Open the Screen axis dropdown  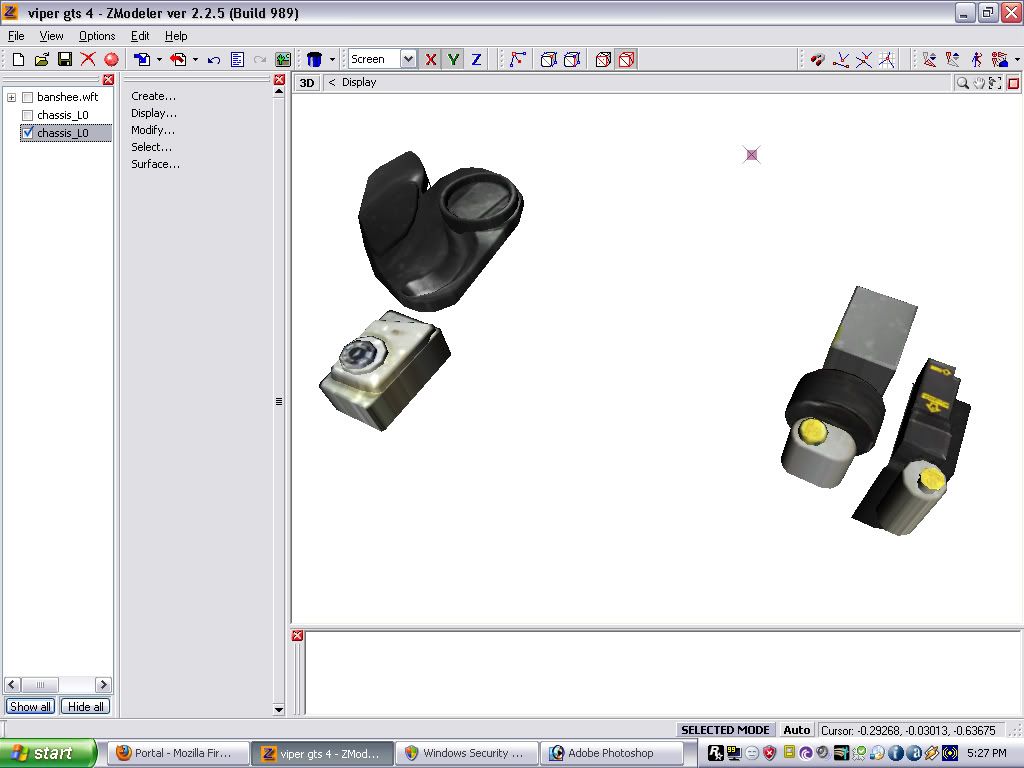(408, 60)
